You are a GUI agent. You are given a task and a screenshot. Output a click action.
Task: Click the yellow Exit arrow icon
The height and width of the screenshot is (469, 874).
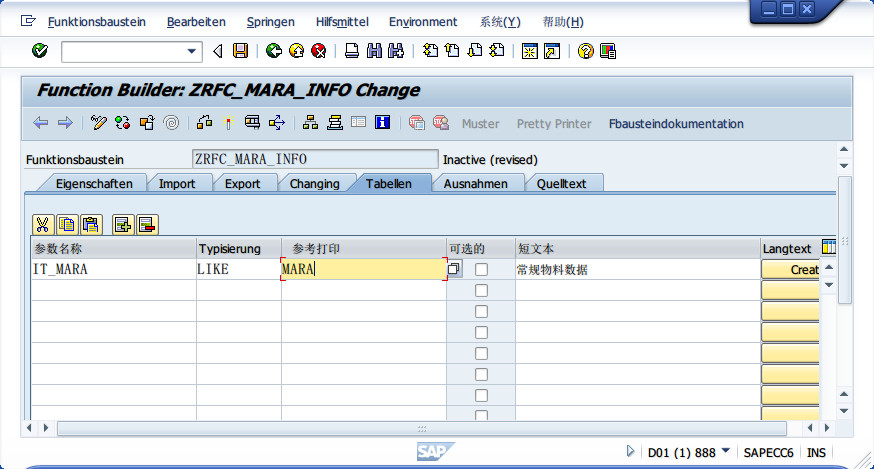(x=296, y=51)
